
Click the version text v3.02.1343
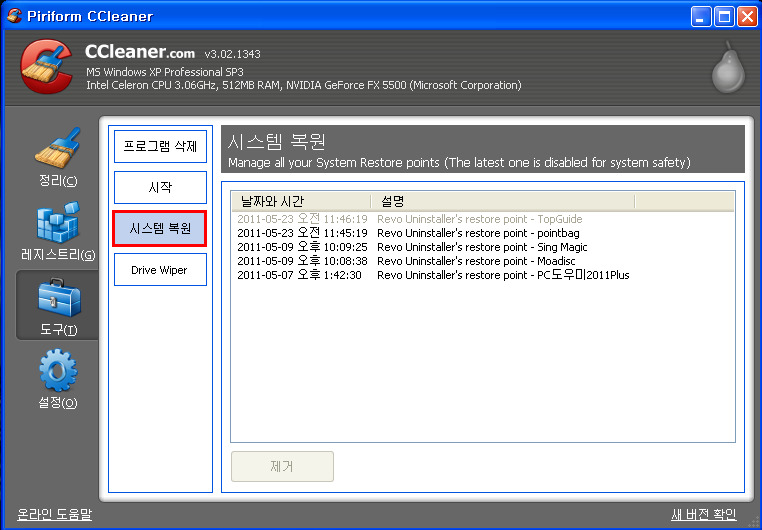(232, 54)
